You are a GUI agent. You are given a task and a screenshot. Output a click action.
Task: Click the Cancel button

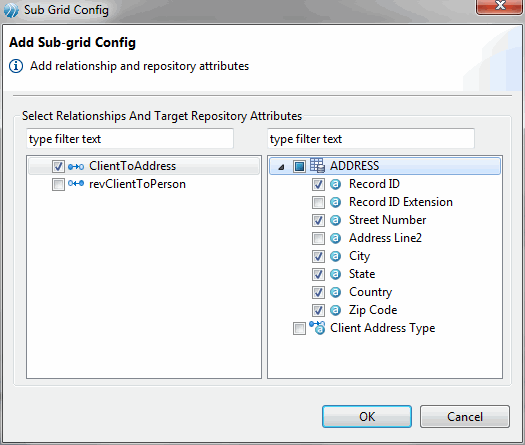click(465, 417)
